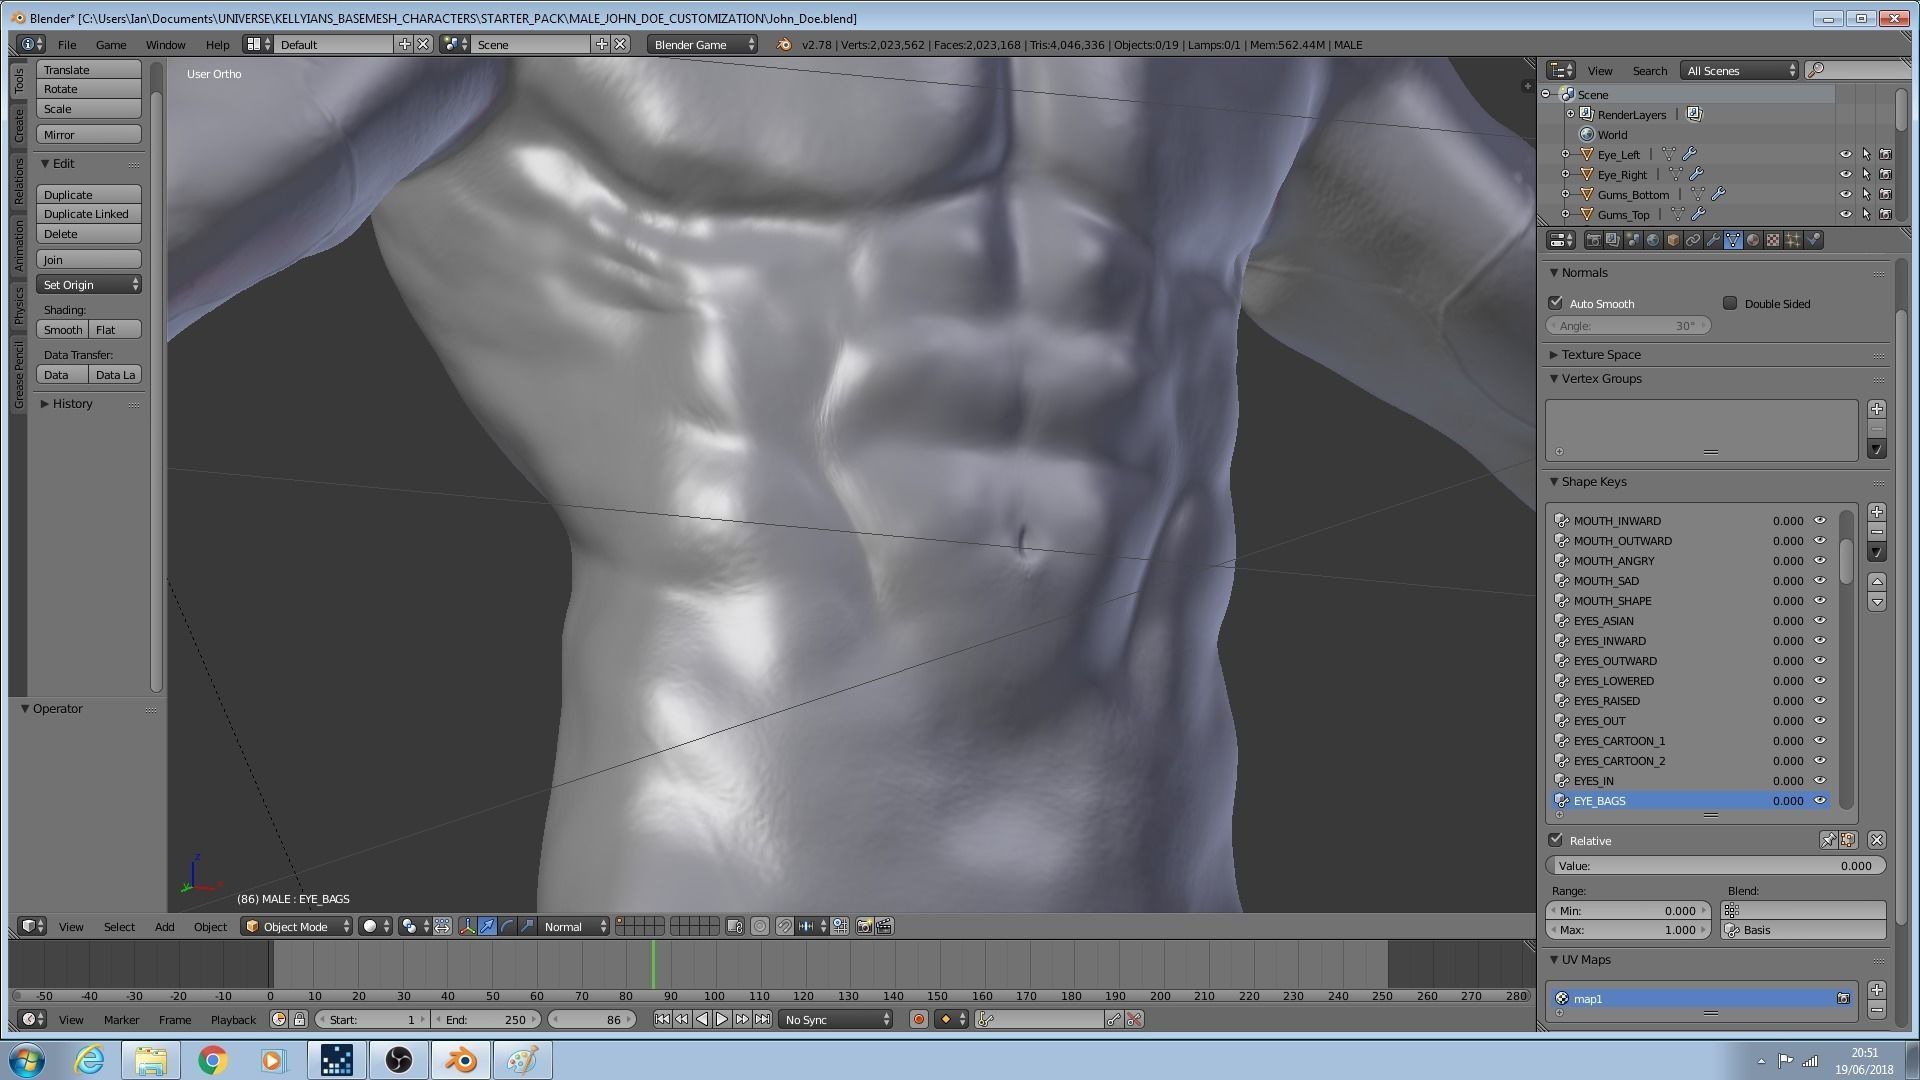
Task: Mute the EYE_BAGS shape key eye
Action: [x=1820, y=800]
